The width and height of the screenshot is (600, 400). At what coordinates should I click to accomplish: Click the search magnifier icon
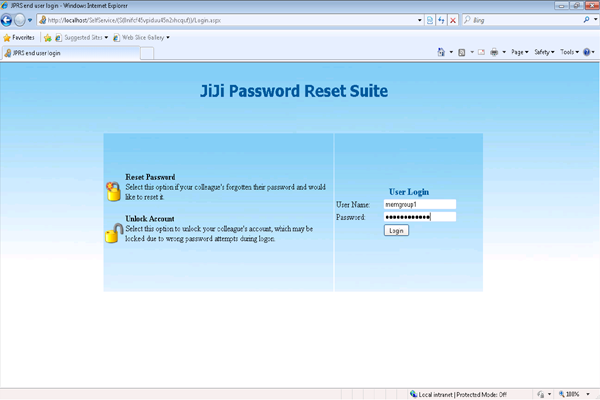point(586,20)
